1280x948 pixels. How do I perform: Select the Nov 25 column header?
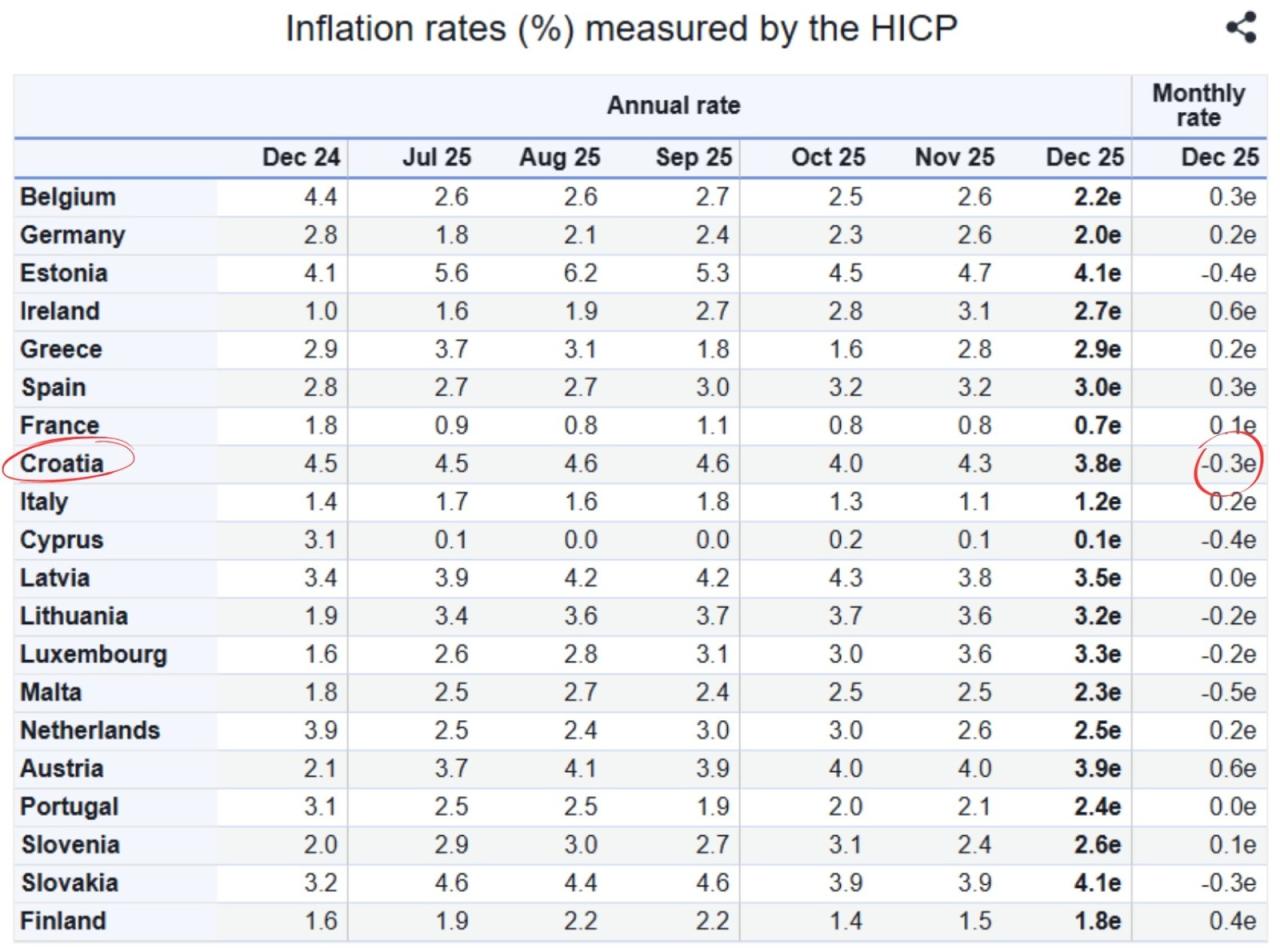pos(955,157)
